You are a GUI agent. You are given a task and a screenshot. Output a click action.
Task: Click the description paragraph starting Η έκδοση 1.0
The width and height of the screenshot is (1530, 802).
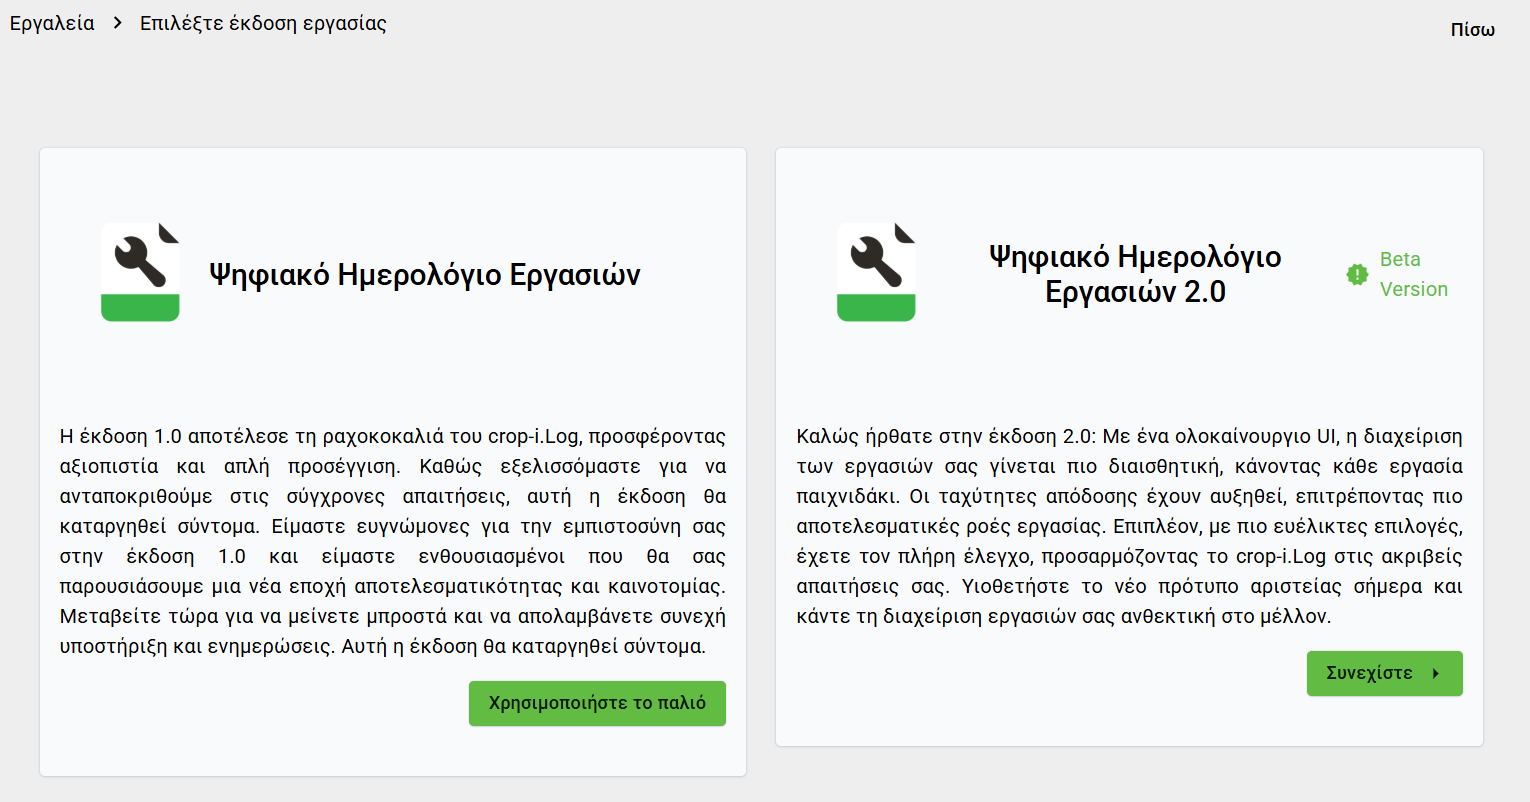pyautogui.click(x=392, y=541)
